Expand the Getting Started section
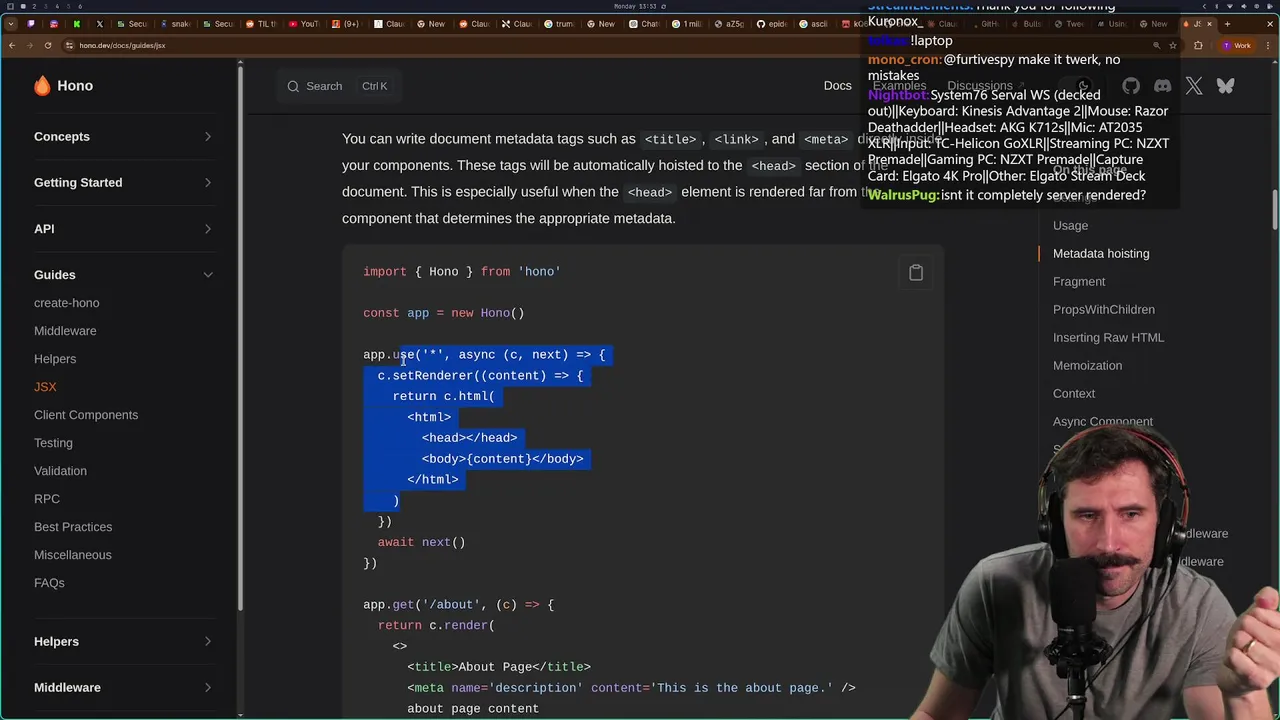Image resolution: width=1280 pixels, height=720 pixels. click(x=123, y=182)
